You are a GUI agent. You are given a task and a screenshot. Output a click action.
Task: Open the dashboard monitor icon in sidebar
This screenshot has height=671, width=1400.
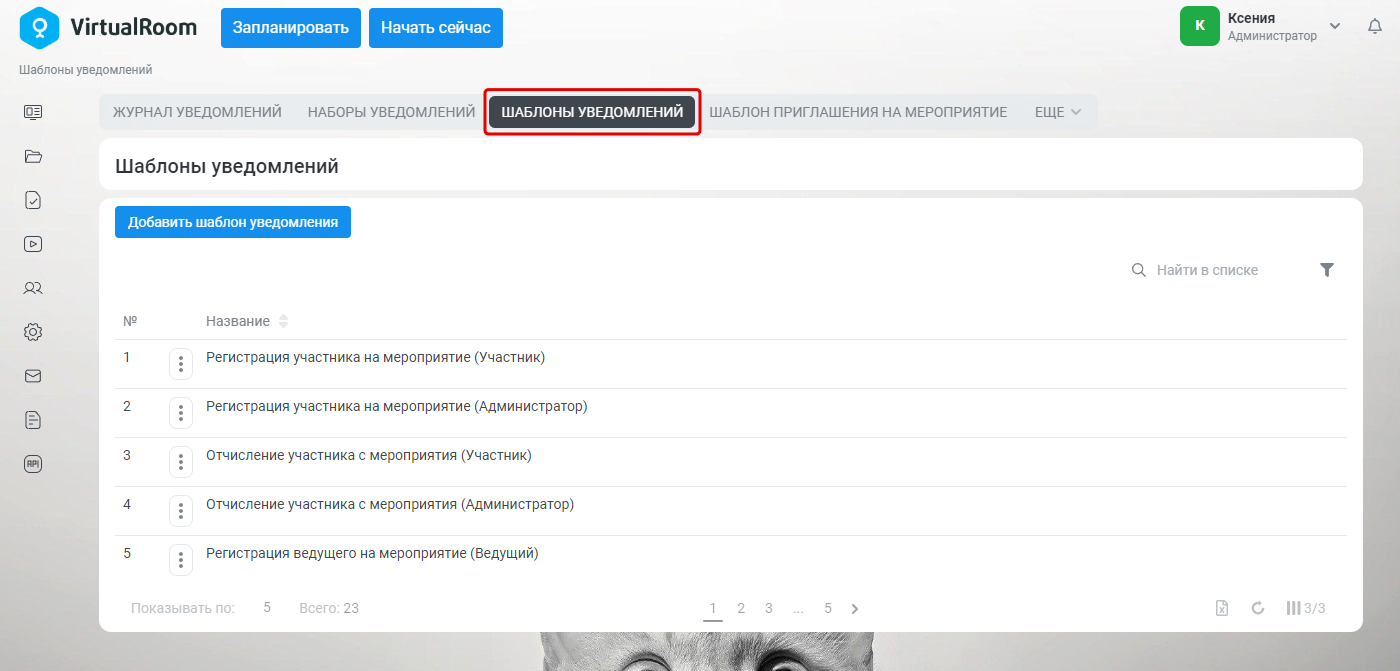33,112
